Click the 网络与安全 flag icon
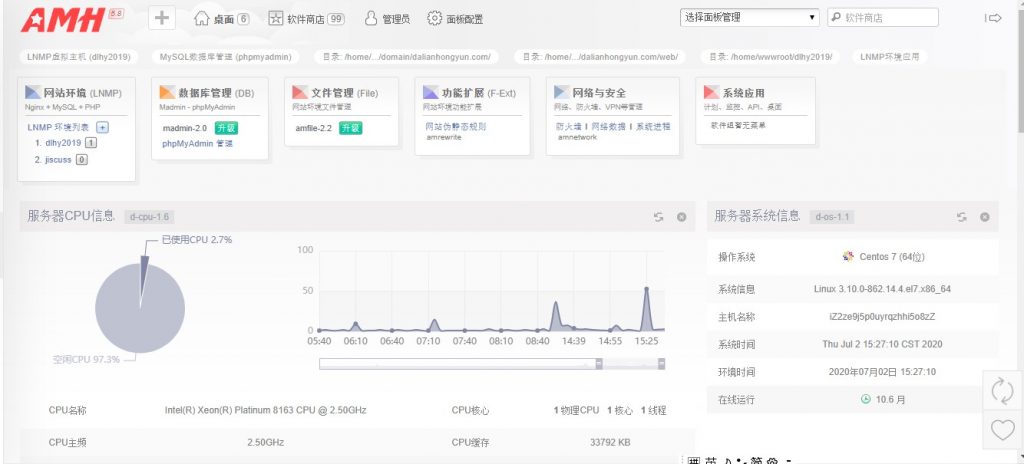 tap(562, 92)
